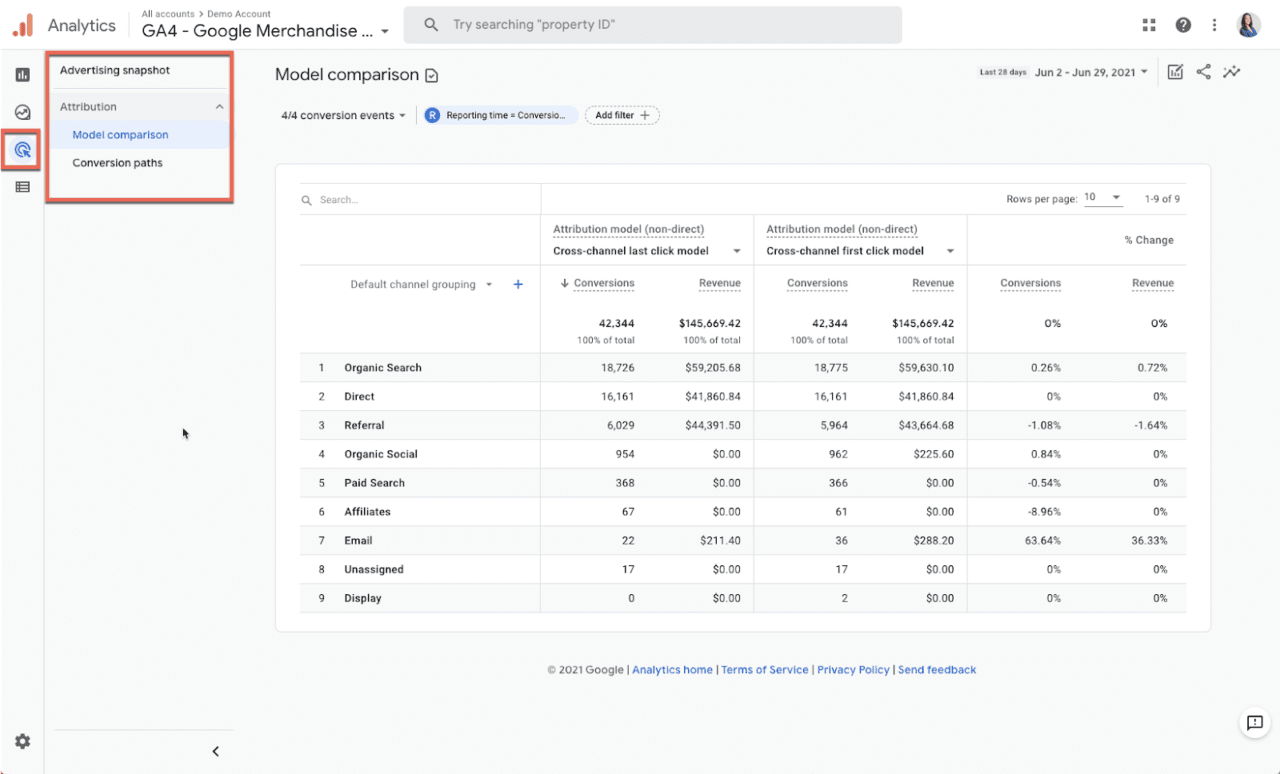
Task: Open the Admin settings gear
Action: pos(21,741)
